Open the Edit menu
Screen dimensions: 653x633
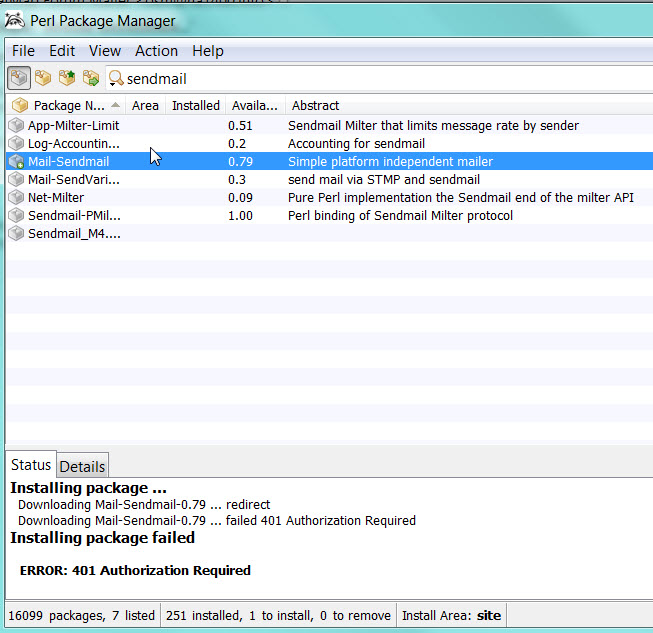click(x=62, y=51)
